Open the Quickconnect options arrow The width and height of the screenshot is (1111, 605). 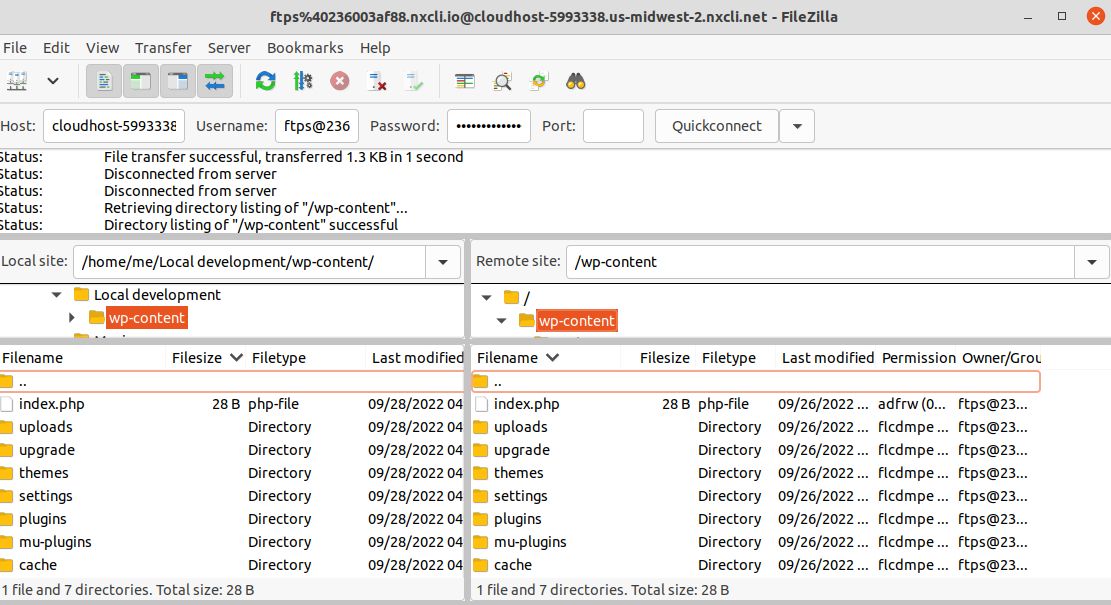tap(797, 126)
